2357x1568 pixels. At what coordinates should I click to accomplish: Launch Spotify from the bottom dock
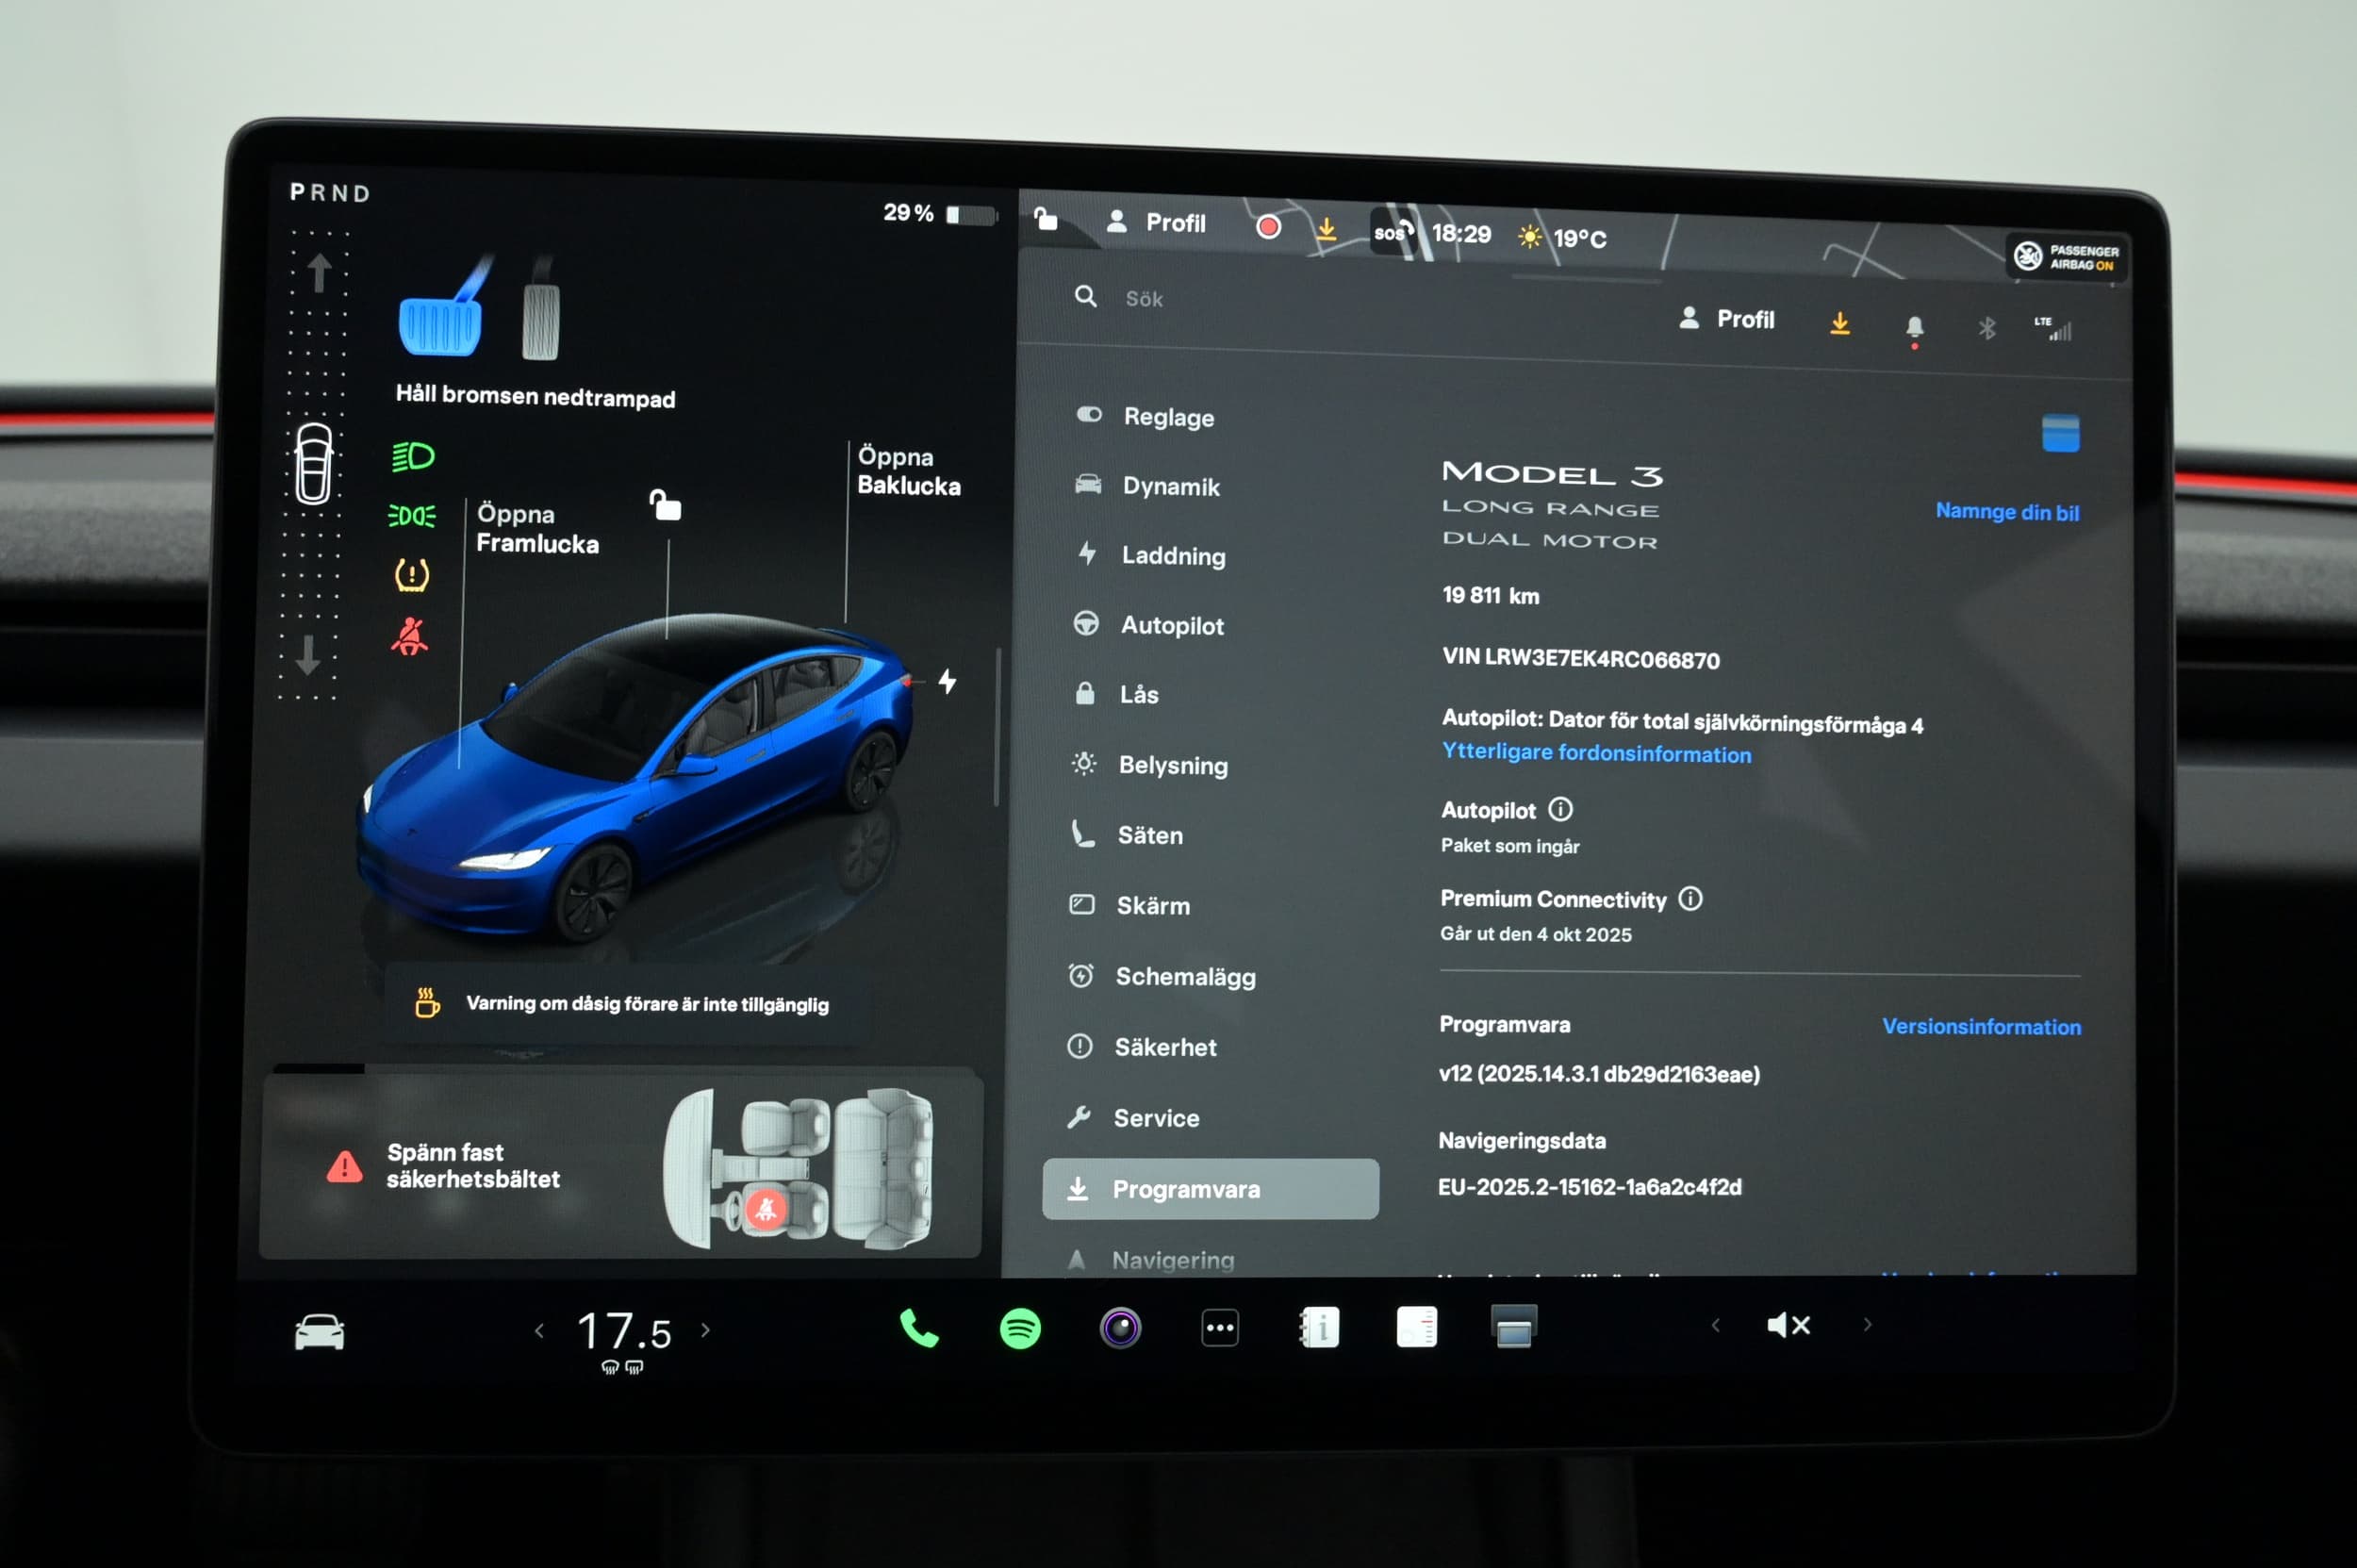pyautogui.click(x=1020, y=1329)
